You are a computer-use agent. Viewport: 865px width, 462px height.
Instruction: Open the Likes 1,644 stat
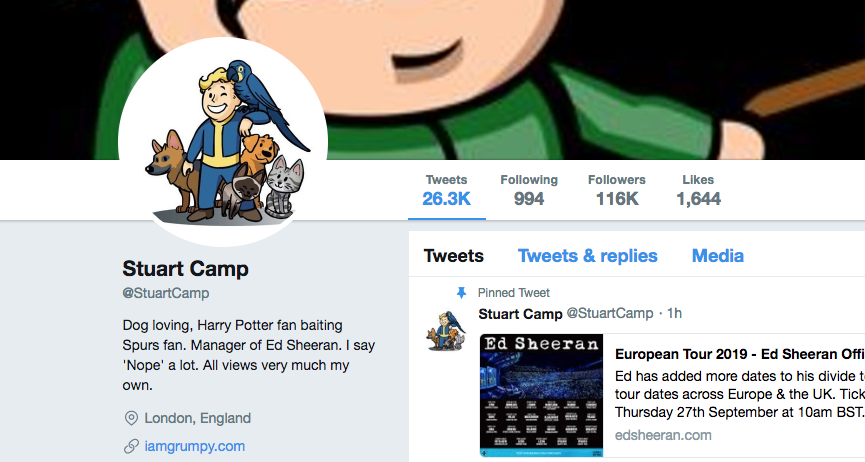[698, 190]
